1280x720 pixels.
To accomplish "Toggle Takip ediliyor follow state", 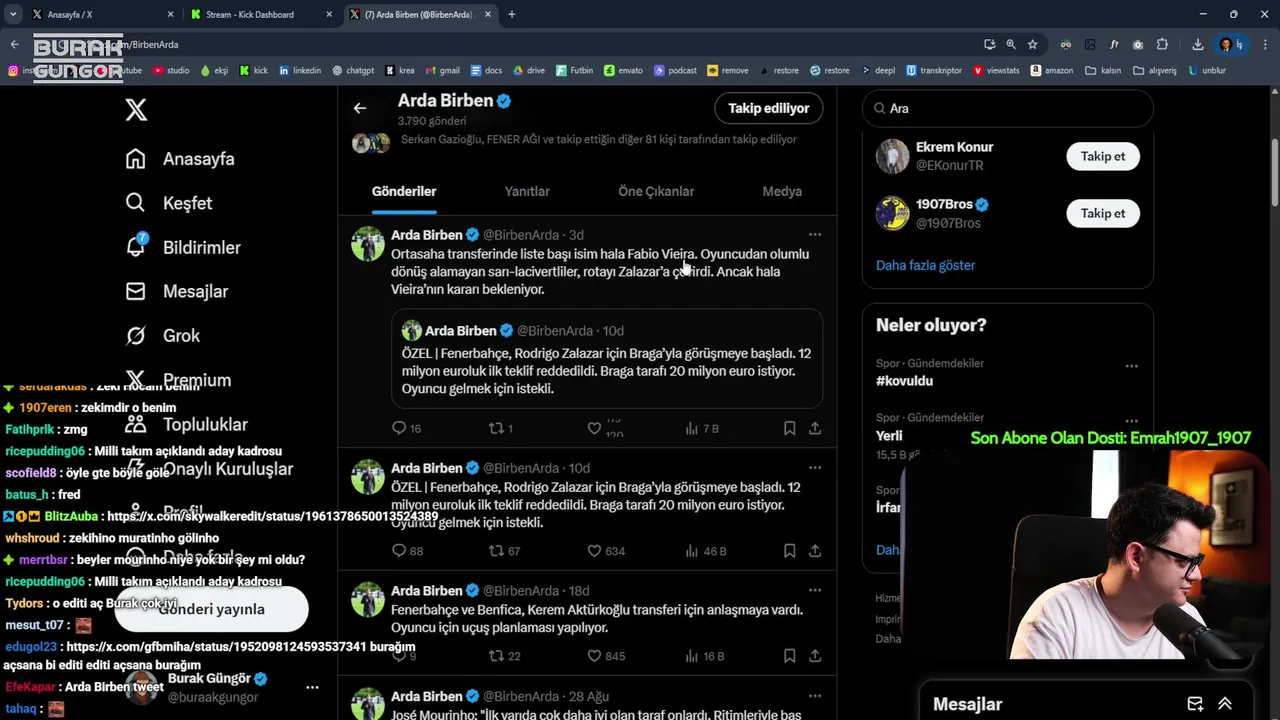I will pos(768,108).
